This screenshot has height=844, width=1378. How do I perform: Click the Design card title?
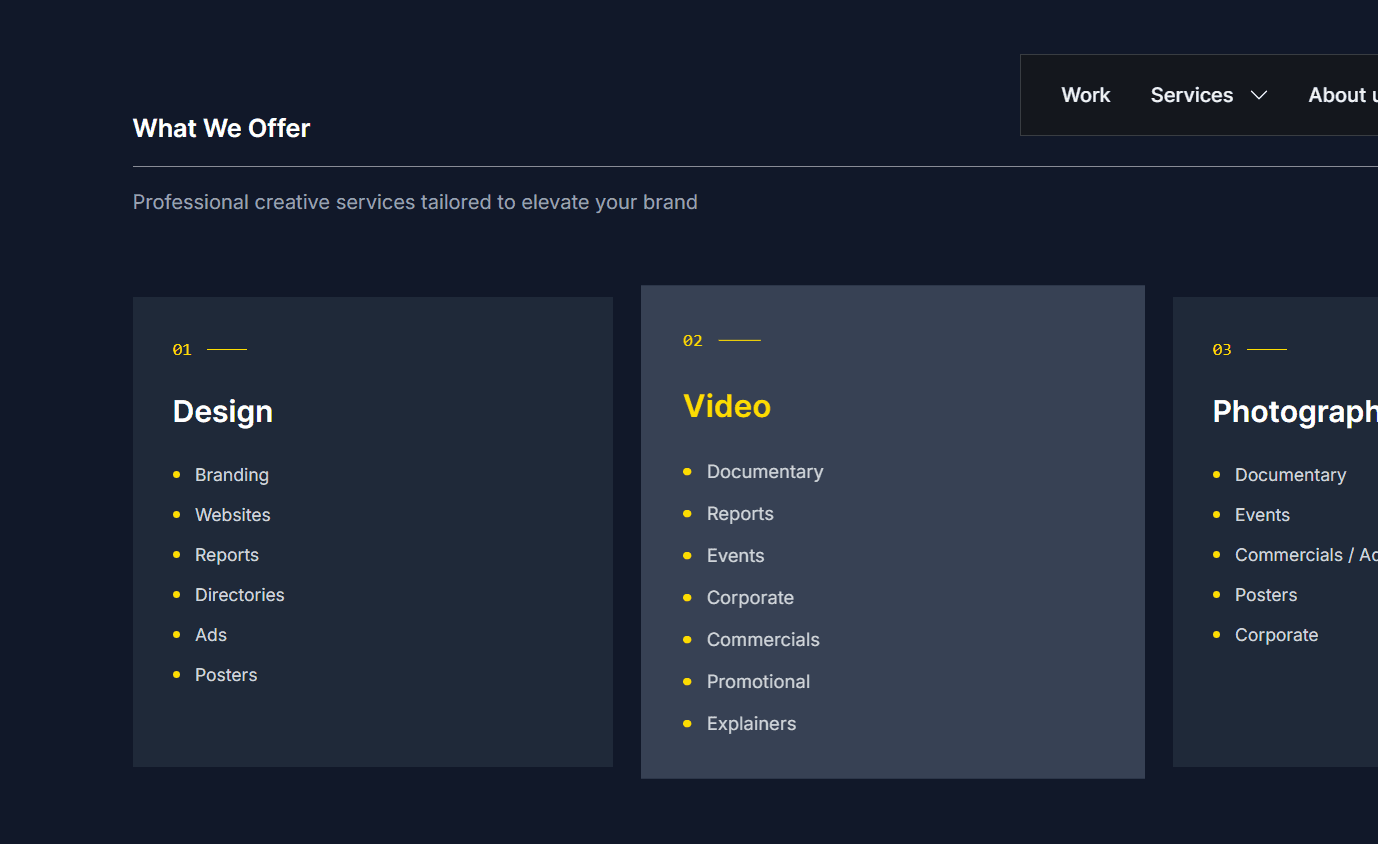tap(223, 411)
